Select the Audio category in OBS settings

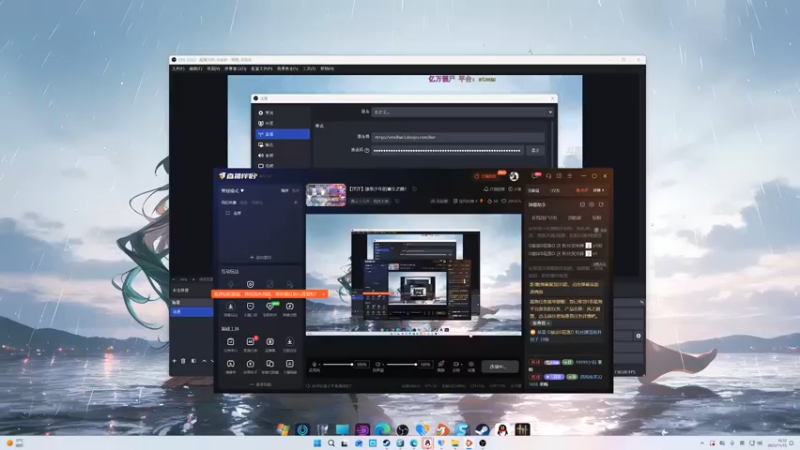[x=282, y=156]
